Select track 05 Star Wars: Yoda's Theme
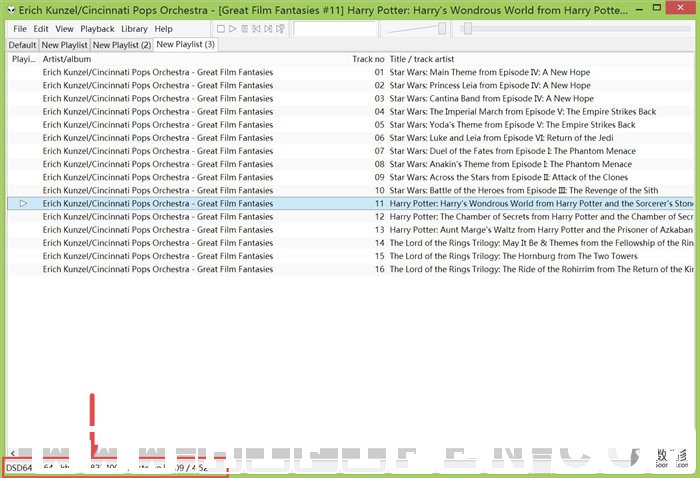This screenshot has height=478, width=700. tap(351, 125)
